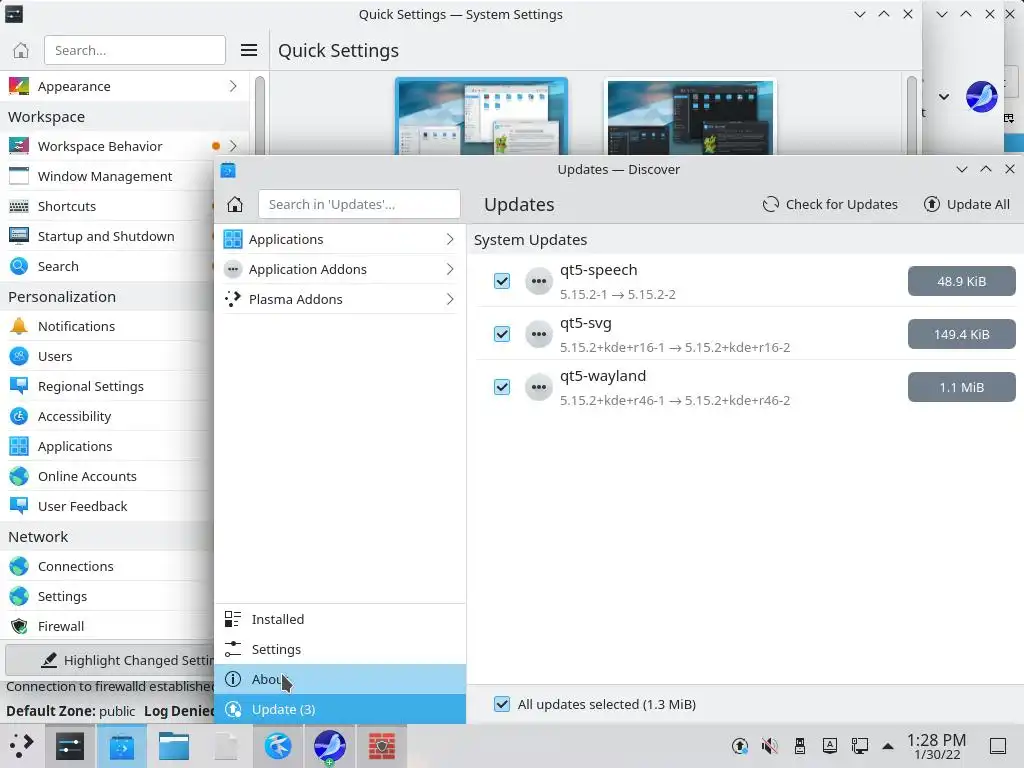Click Check for Updates button

pyautogui.click(x=830, y=204)
